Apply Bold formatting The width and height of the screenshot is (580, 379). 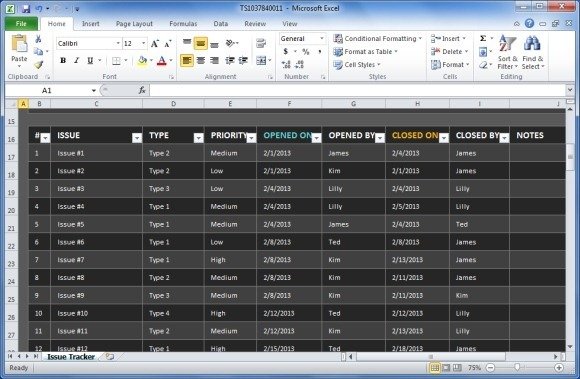point(63,60)
